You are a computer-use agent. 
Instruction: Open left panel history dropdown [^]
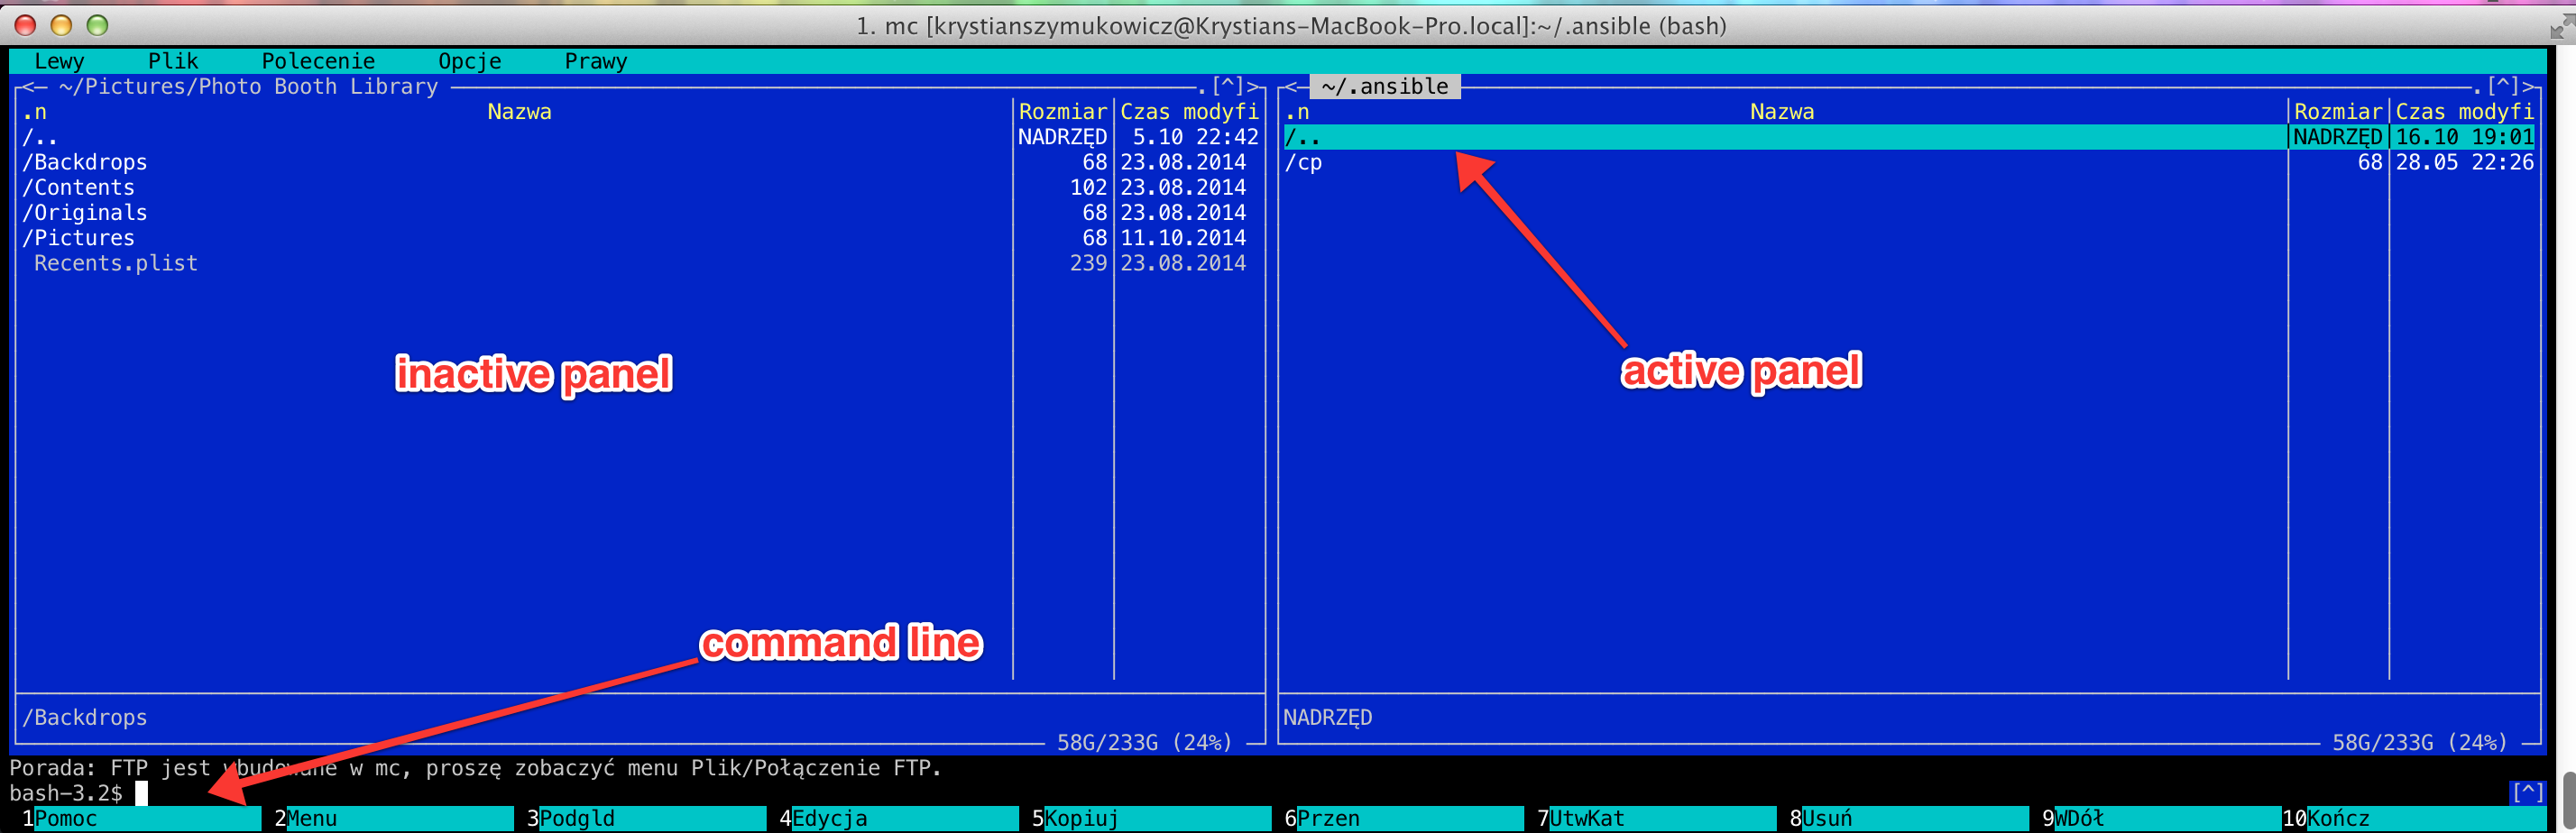pyautogui.click(x=1227, y=87)
